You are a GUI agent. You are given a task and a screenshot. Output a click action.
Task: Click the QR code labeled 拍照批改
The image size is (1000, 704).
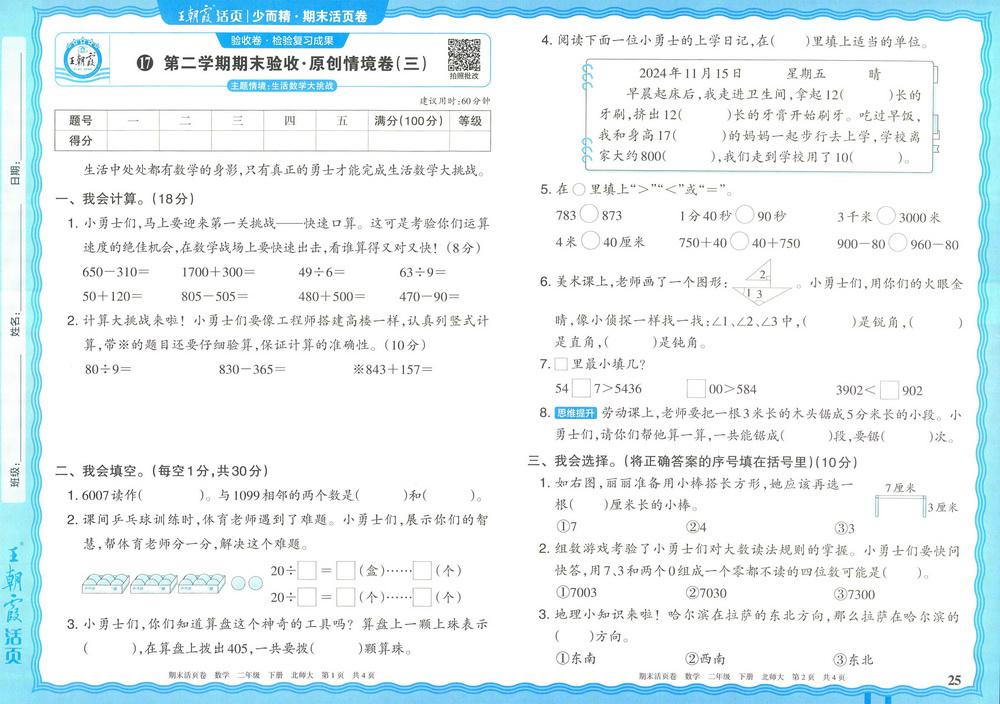pyautogui.click(x=464, y=55)
